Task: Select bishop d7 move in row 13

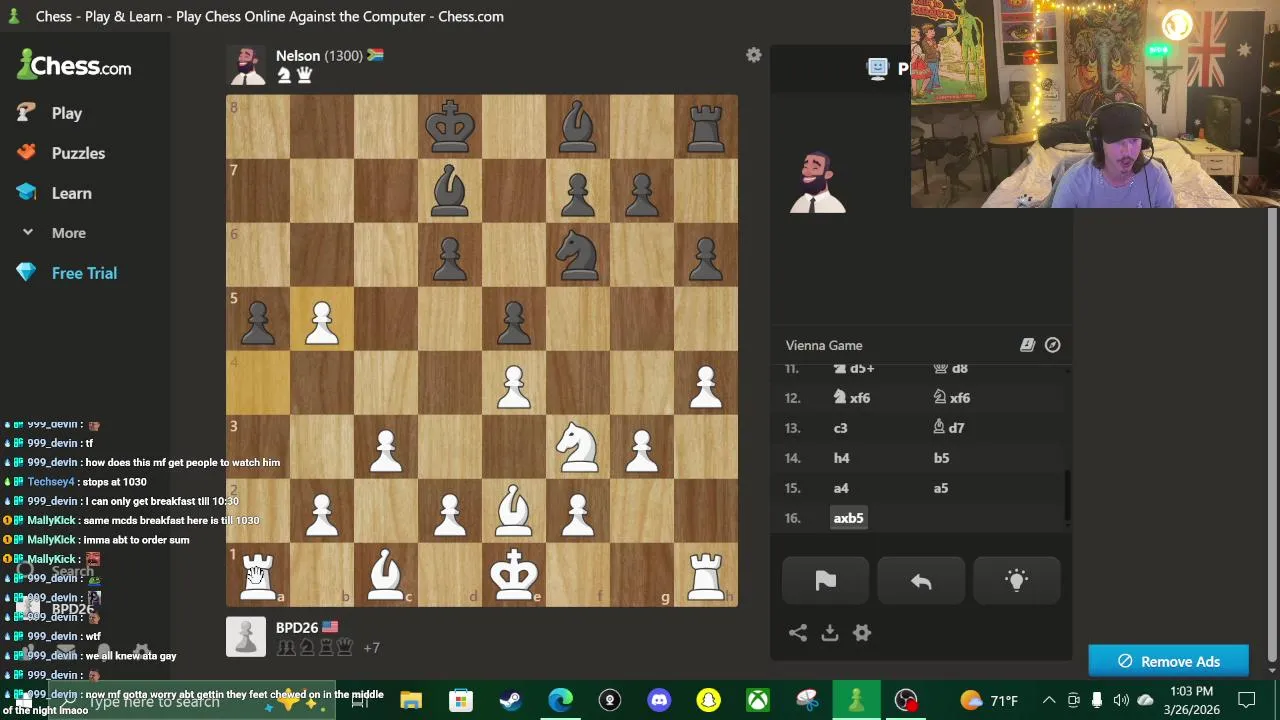Action: [949, 428]
